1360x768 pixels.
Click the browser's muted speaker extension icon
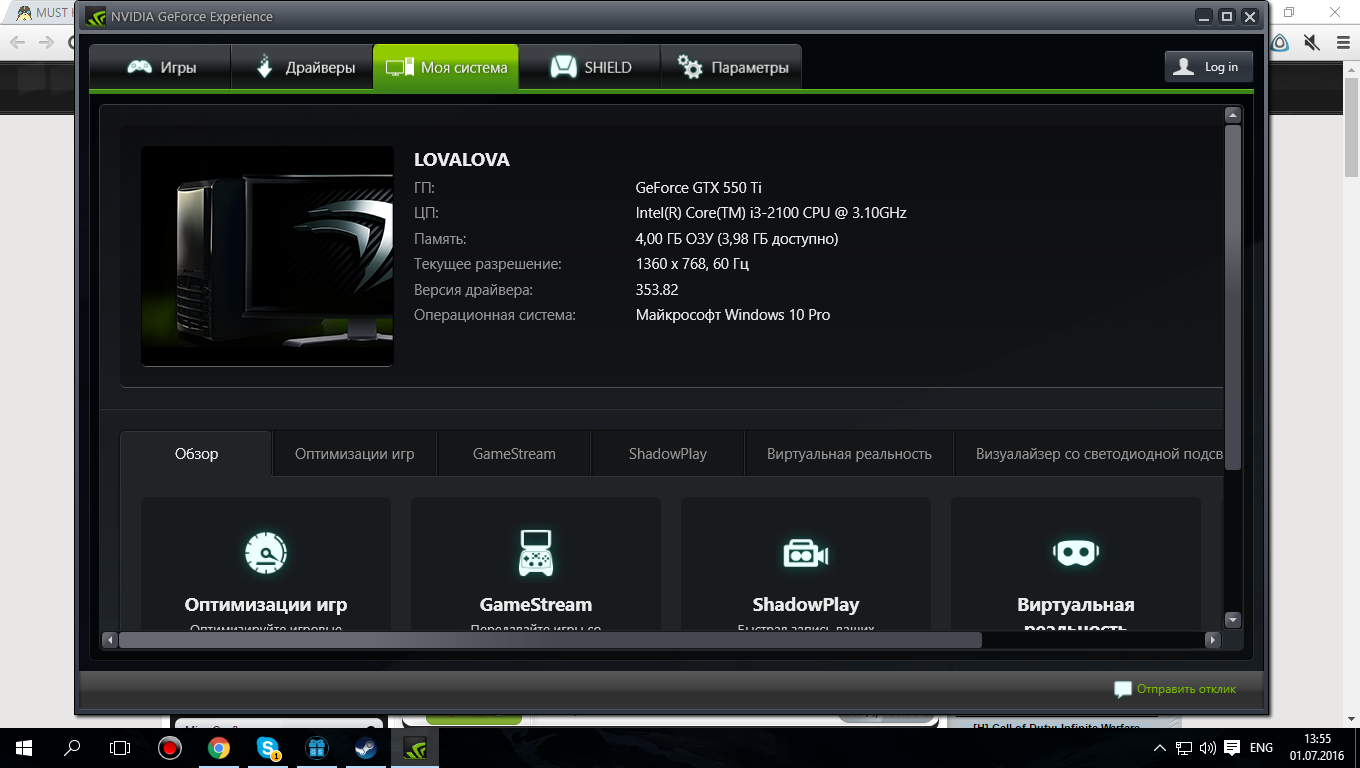(1311, 42)
